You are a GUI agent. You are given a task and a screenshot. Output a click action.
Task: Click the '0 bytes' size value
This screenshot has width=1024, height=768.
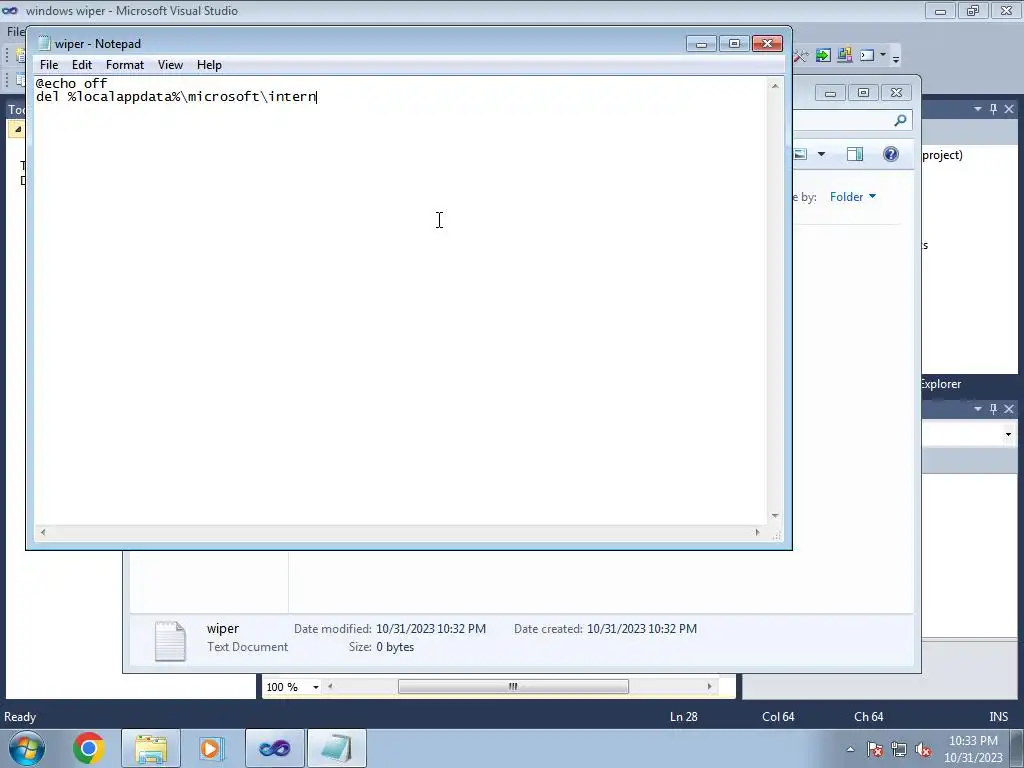click(395, 647)
